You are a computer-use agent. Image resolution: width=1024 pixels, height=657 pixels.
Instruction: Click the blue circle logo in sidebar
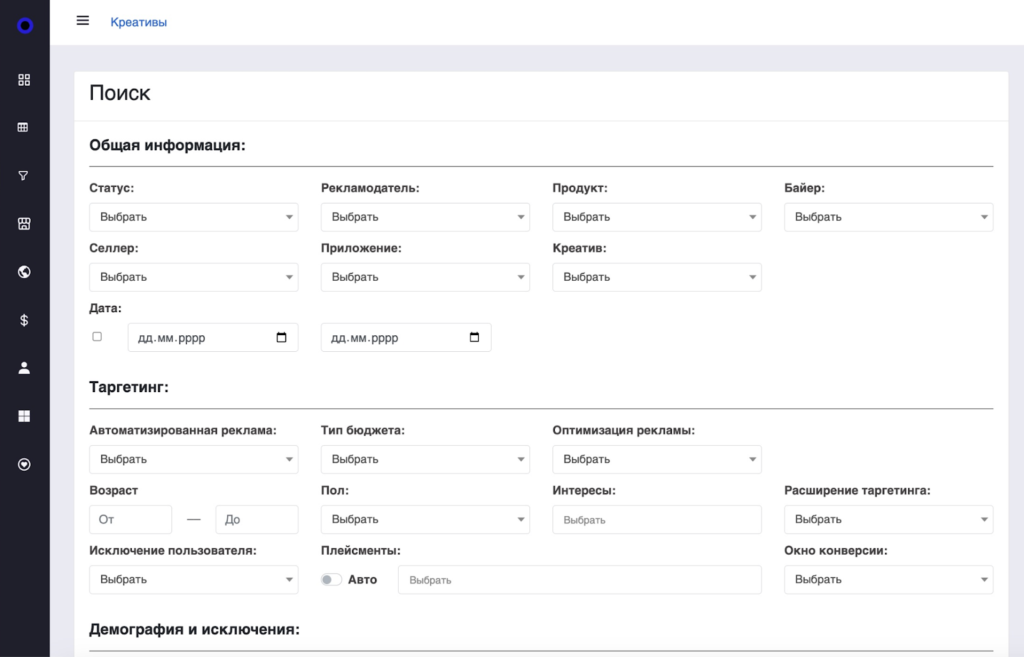point(25,26)
